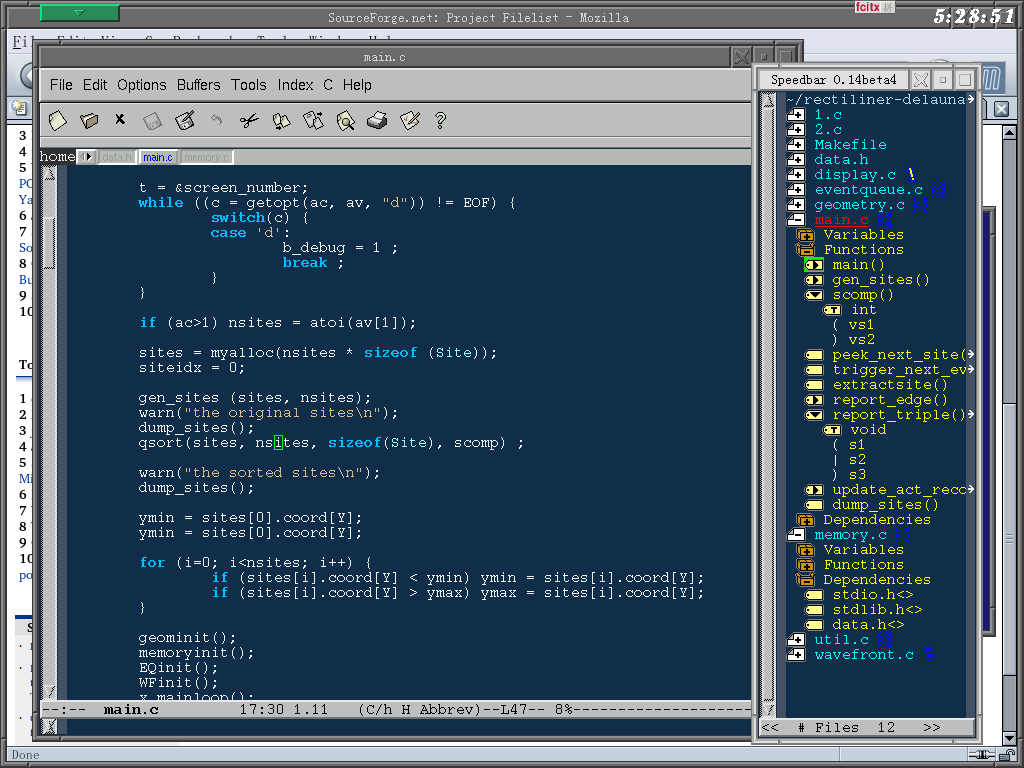Open the Buffers menu

click(198, 85)
